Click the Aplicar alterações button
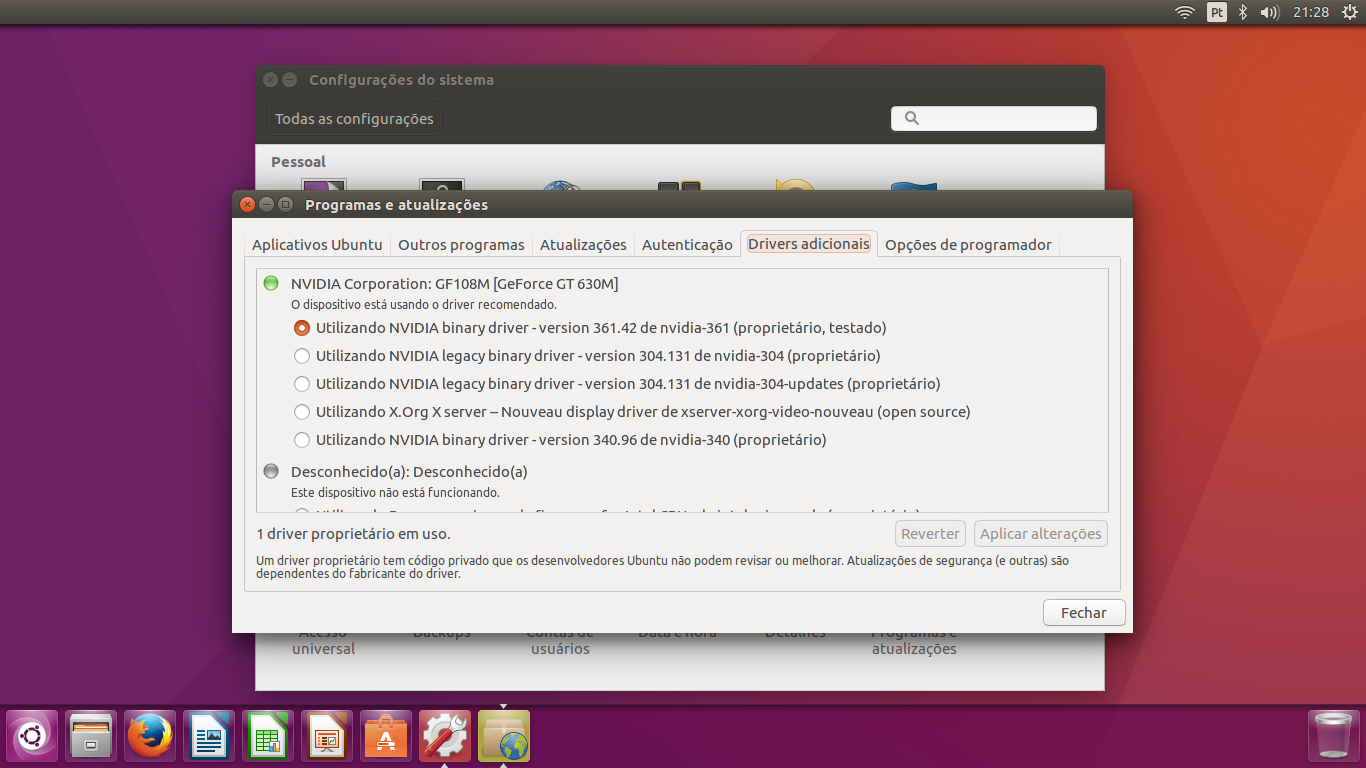The height and width of the screenshot is (768, 1366). (1041, 534)
